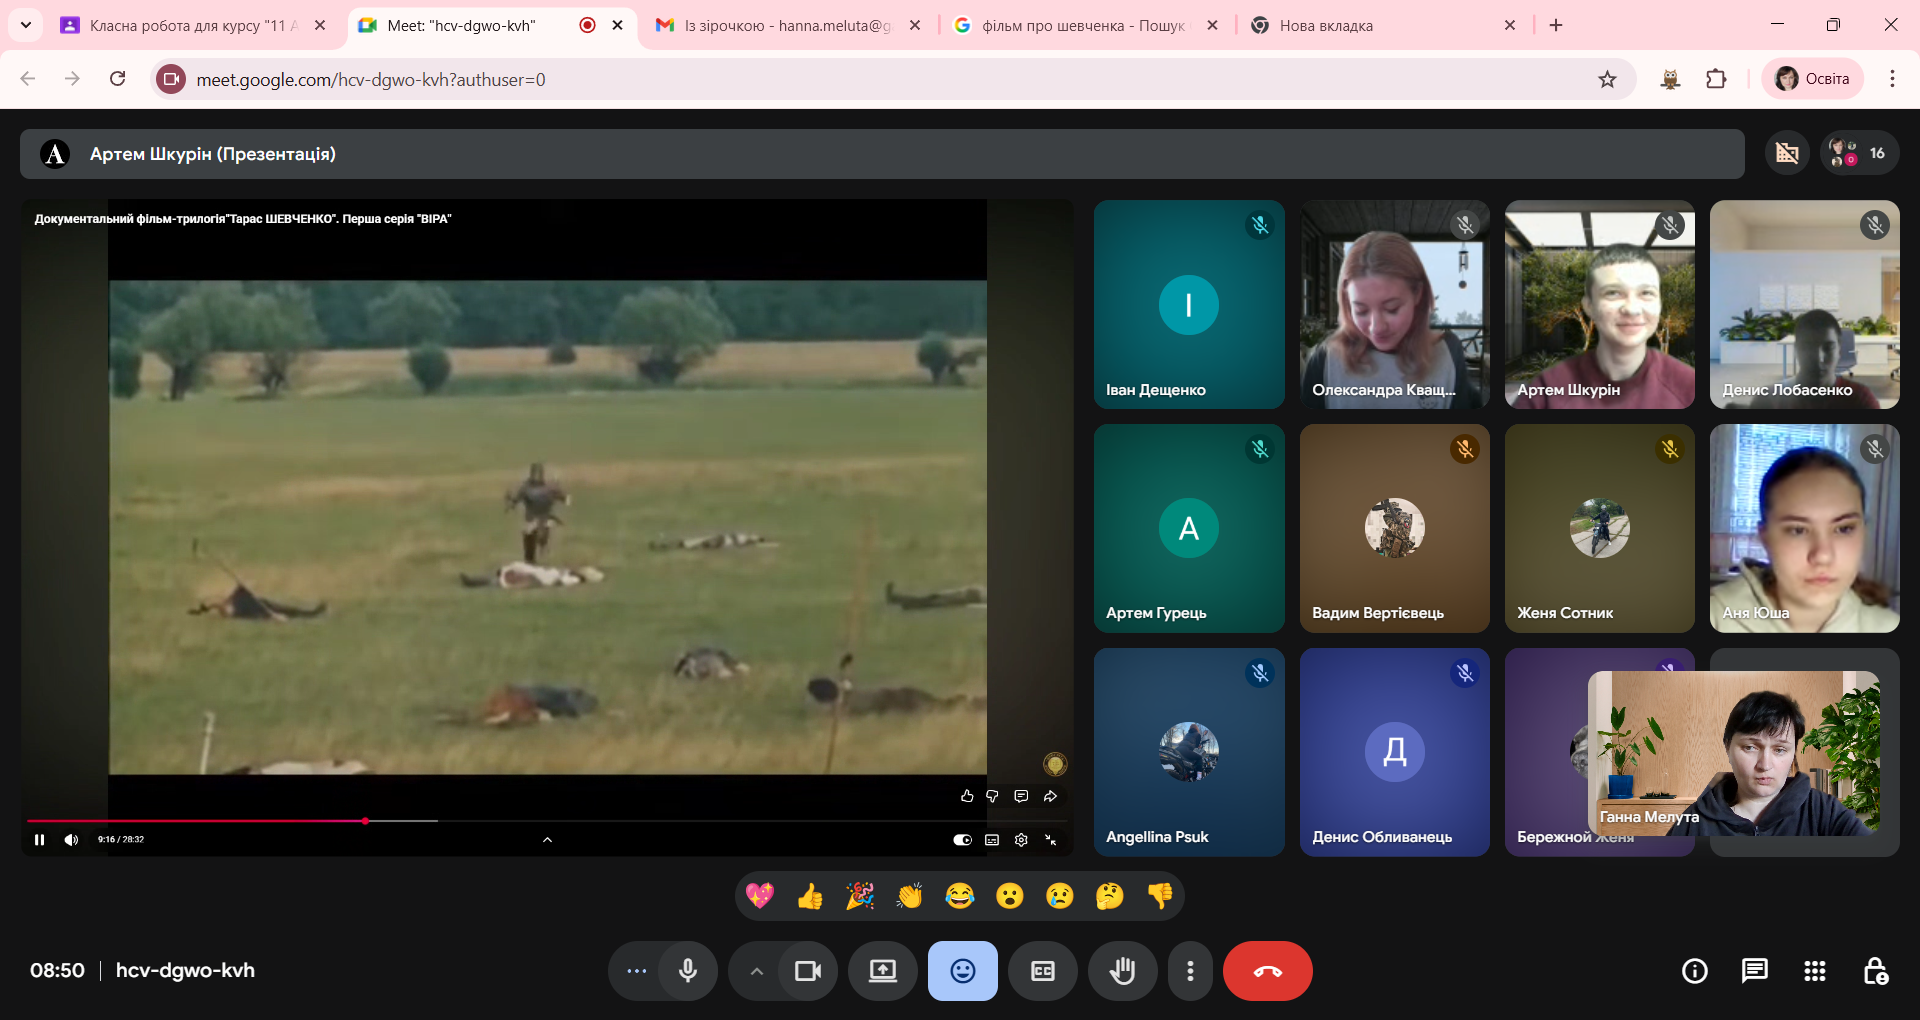Click the channel watermark on the video

click(x=1055, y=765)
